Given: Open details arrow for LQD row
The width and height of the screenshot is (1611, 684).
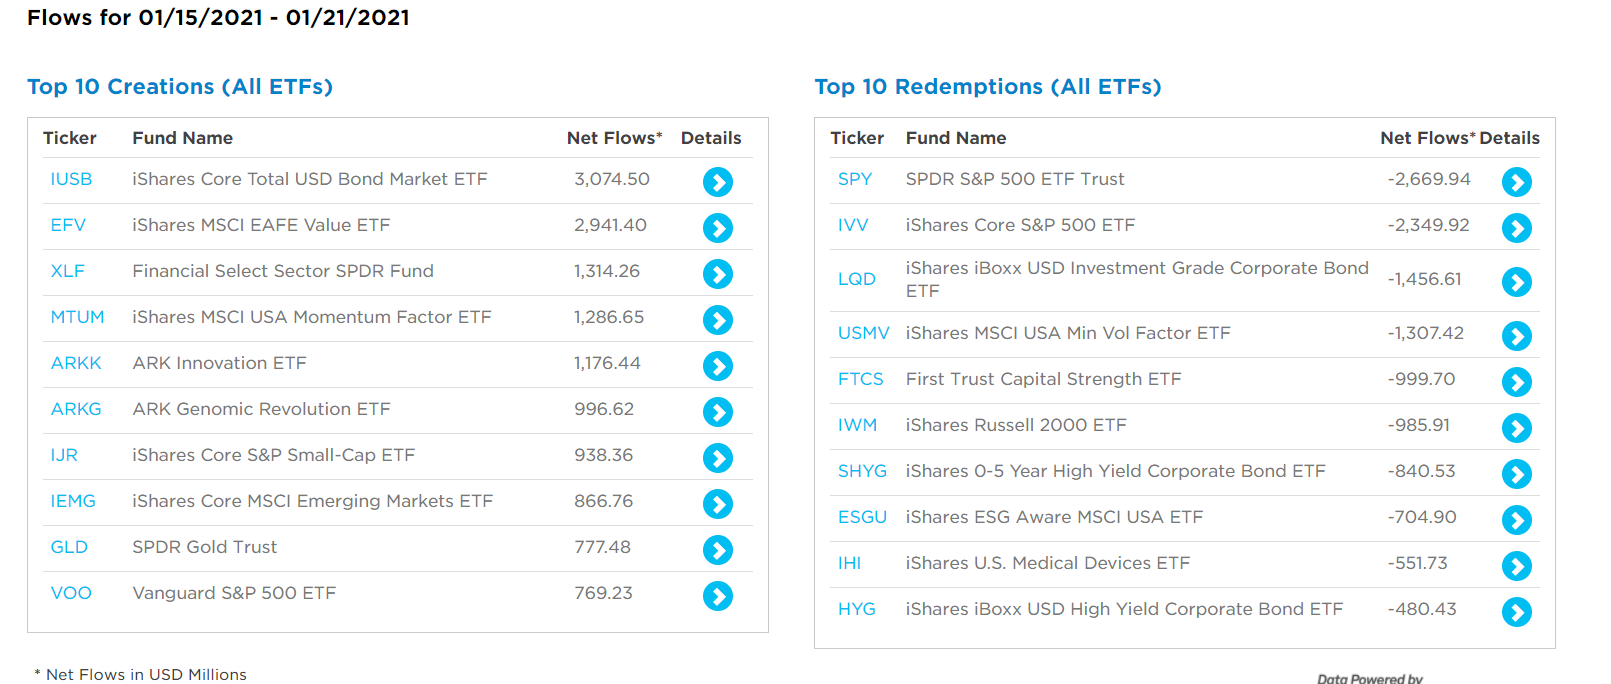Looking at the screenshot, I should [x=1517, y=282].
